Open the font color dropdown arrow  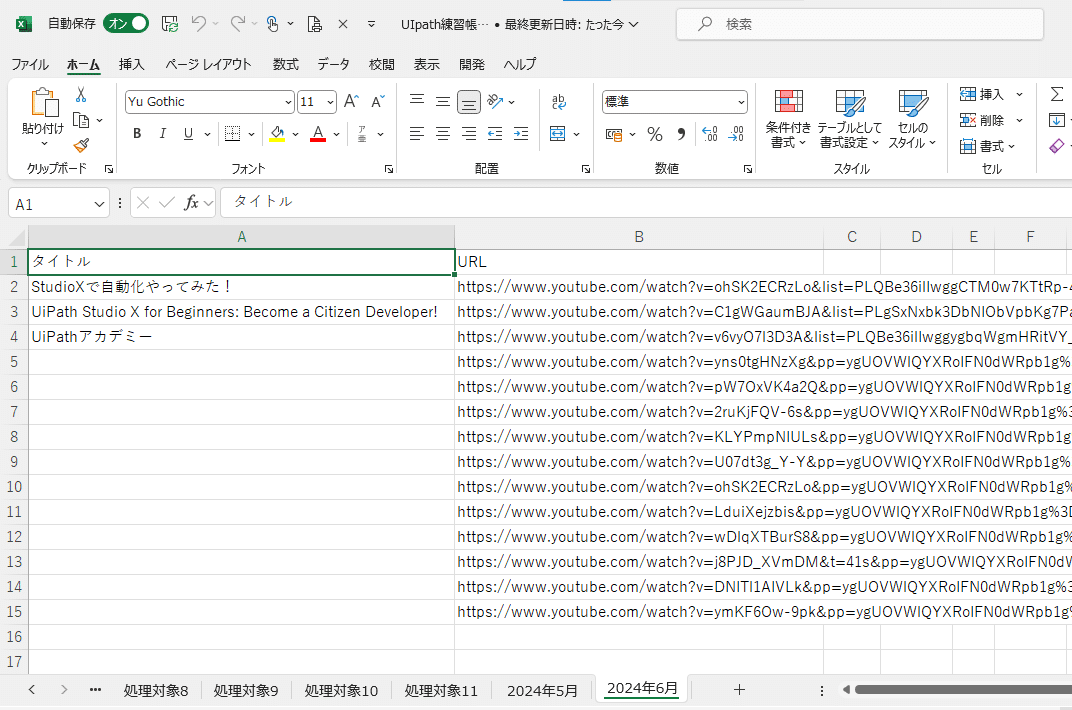[336, 134]
